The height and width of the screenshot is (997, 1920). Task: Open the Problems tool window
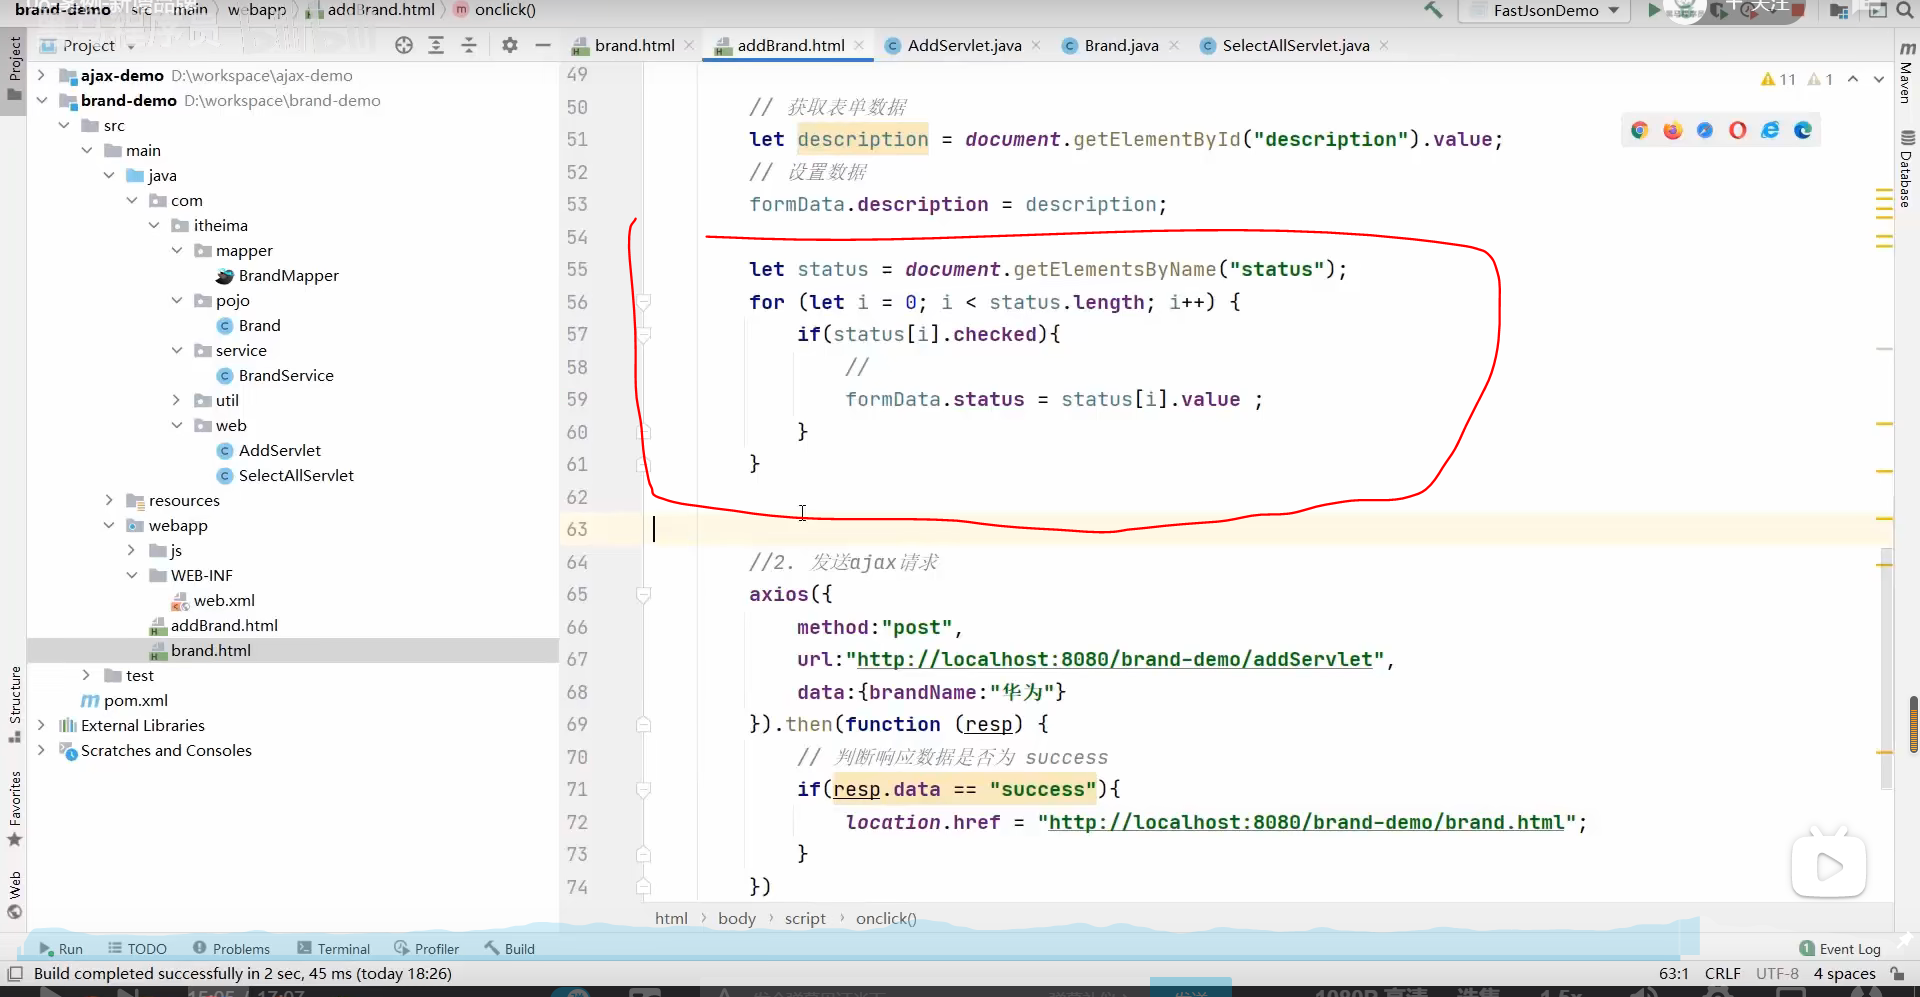coord(231,948)
